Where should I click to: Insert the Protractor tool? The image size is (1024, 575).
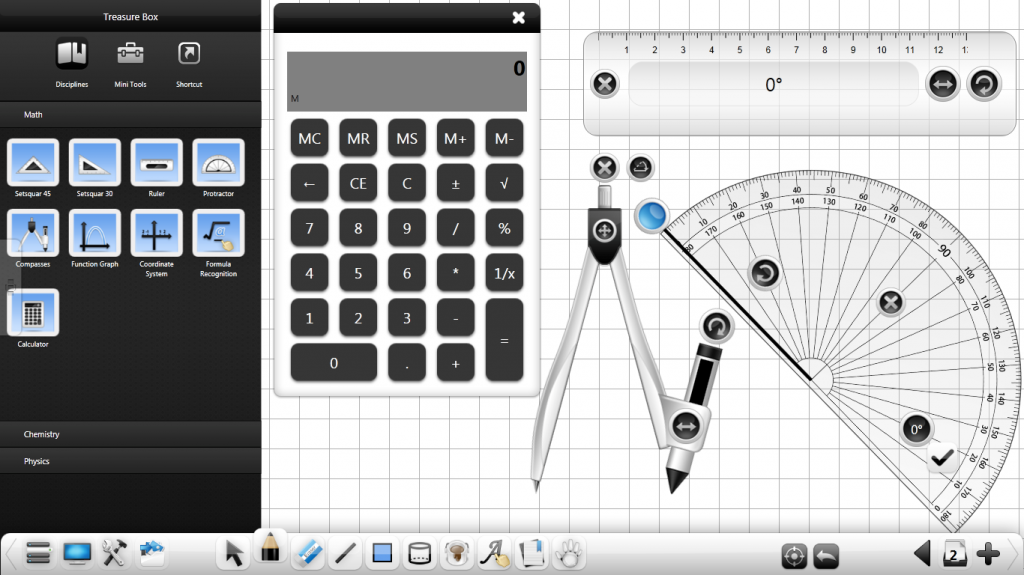218,163
